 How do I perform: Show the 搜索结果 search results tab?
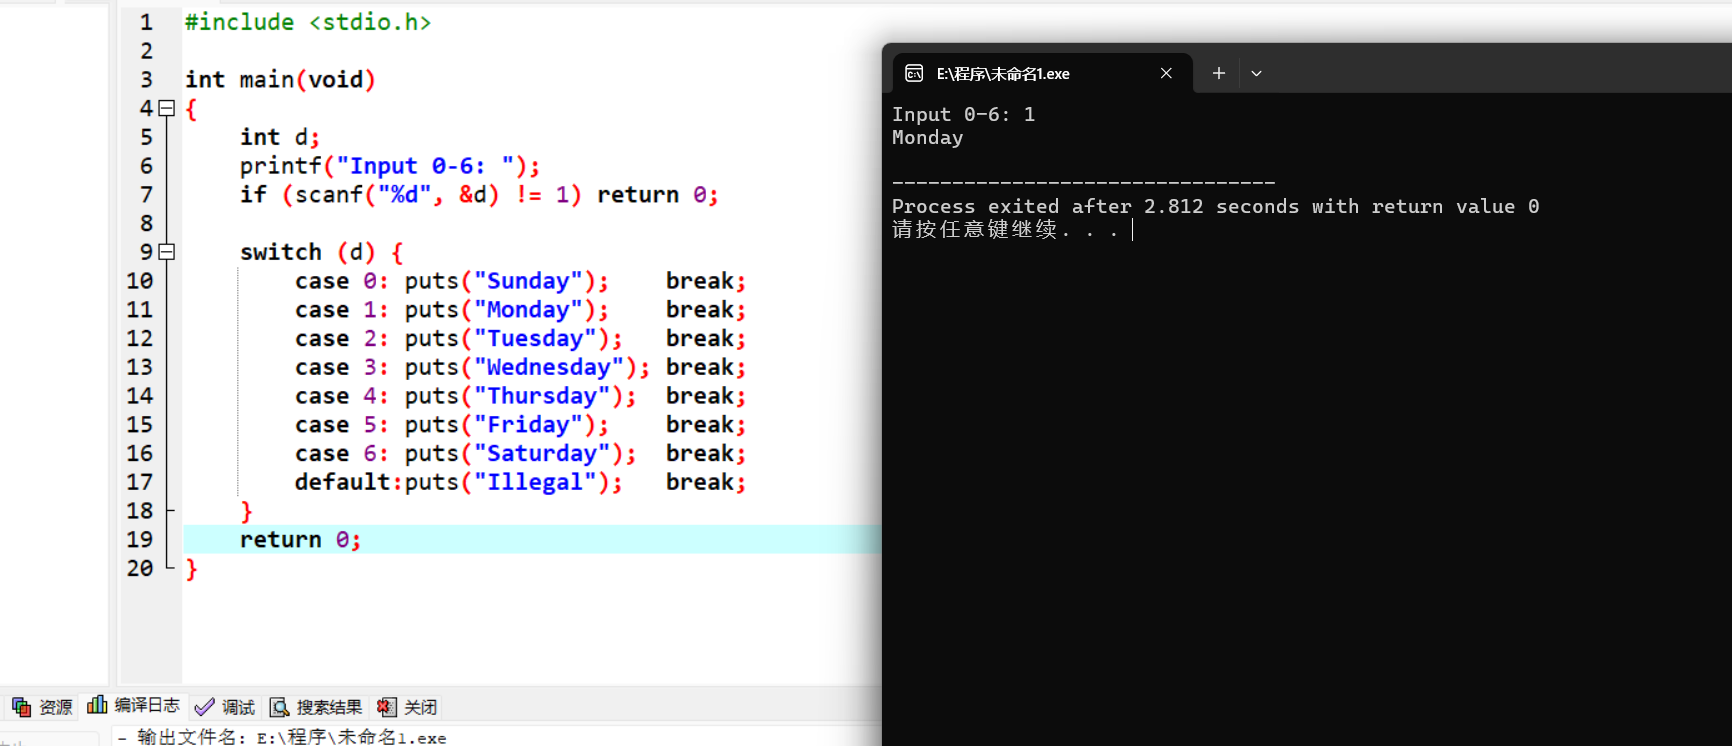tap(316, 707)
